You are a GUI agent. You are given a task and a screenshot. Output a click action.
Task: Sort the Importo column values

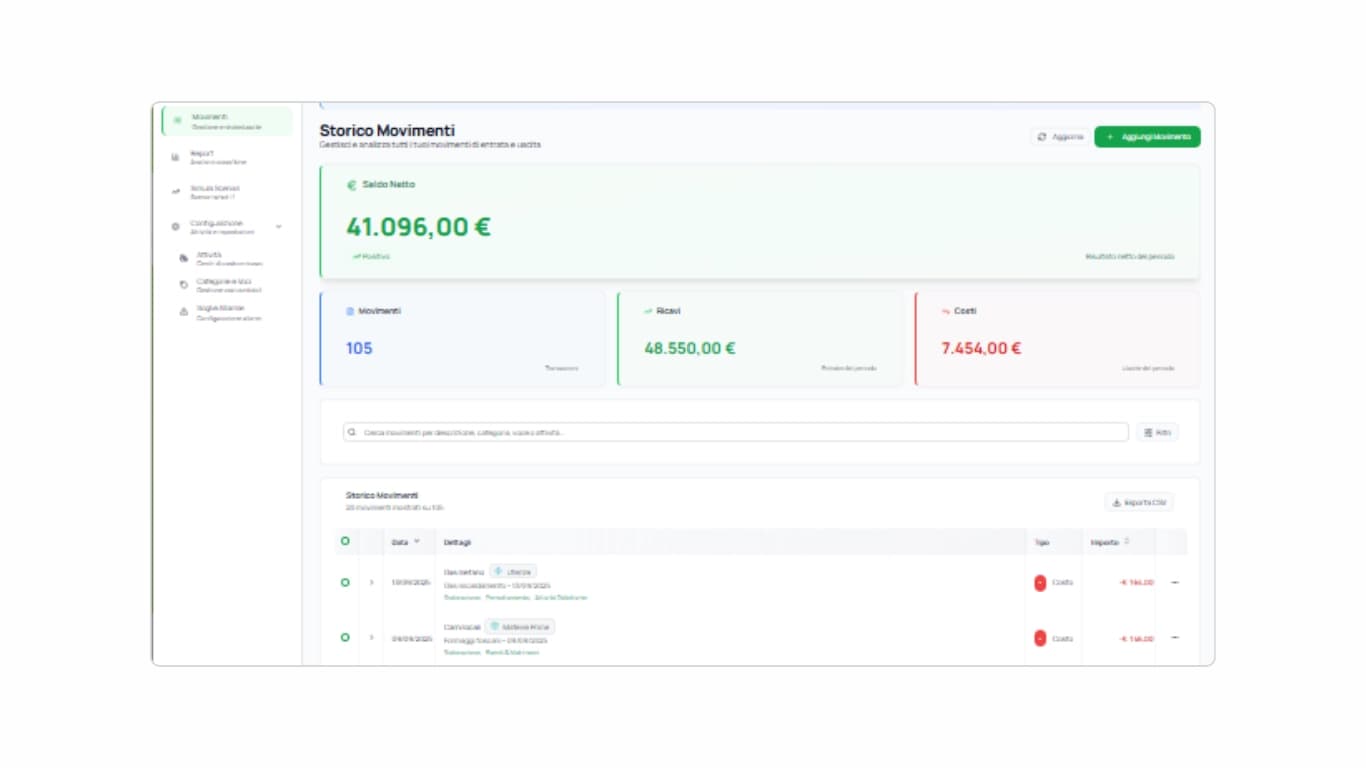pos(1107,541)
